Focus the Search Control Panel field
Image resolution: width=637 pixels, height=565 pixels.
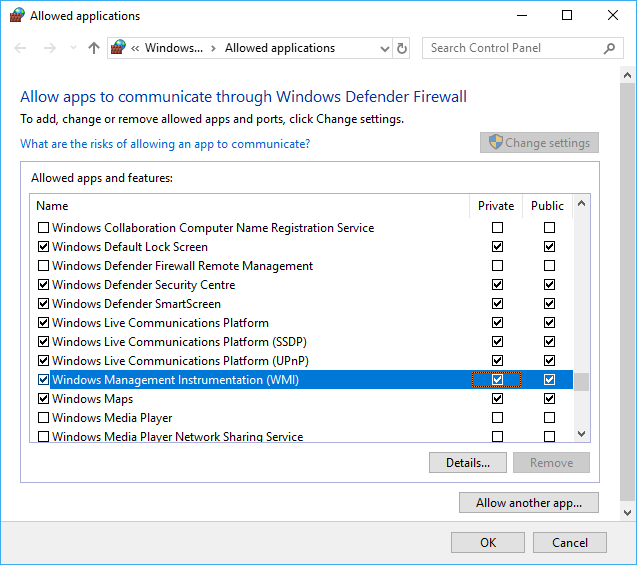[522, 48]
